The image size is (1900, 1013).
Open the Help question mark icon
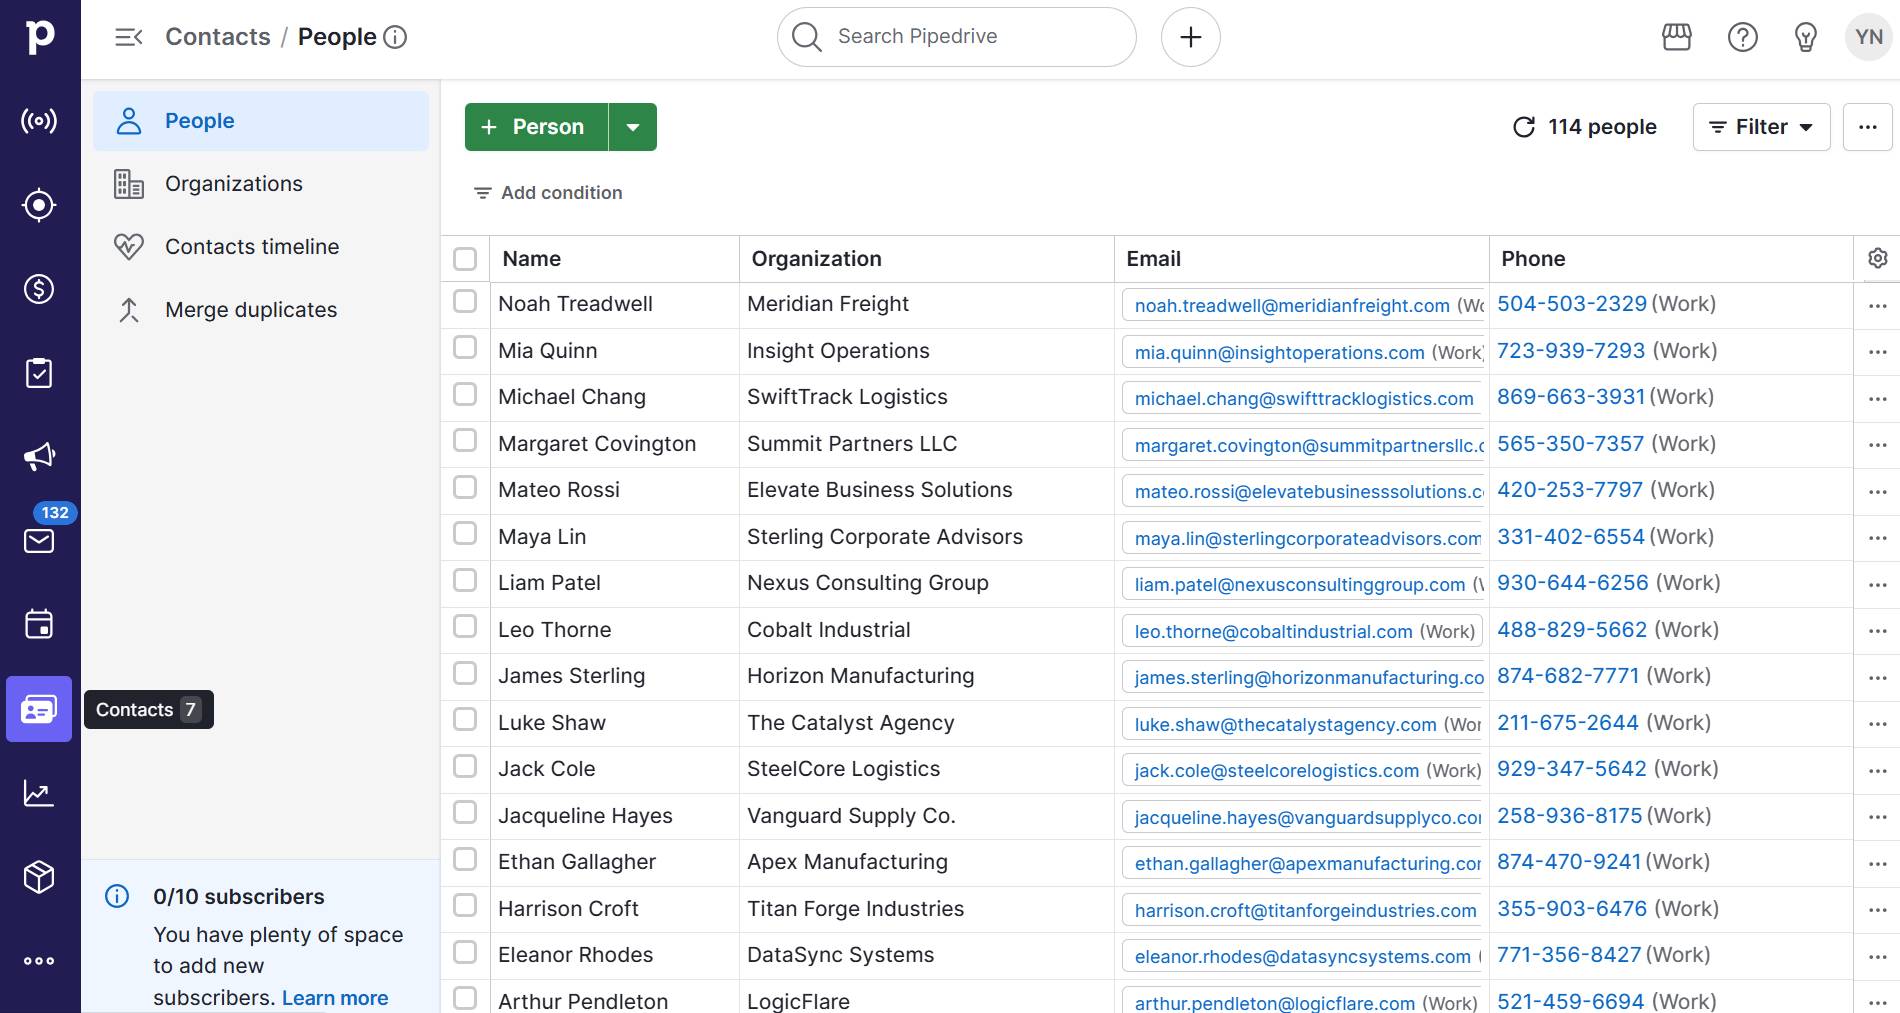click(1743, 37)
